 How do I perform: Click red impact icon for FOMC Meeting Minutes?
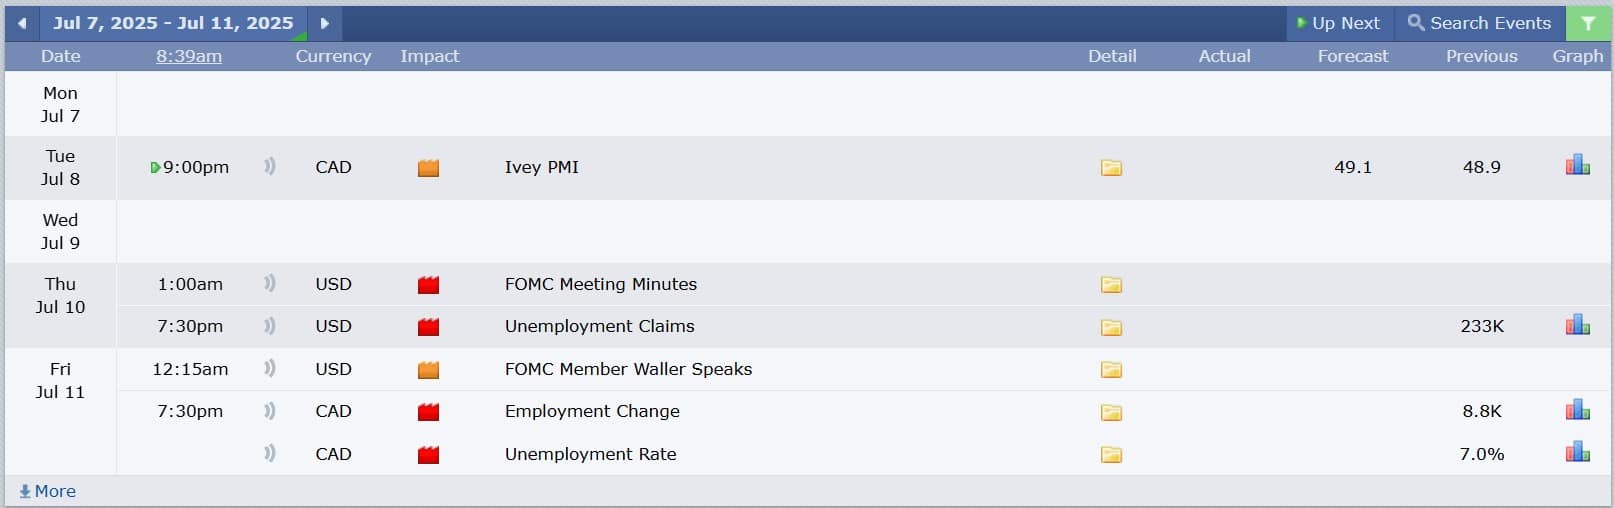point(428,285)
